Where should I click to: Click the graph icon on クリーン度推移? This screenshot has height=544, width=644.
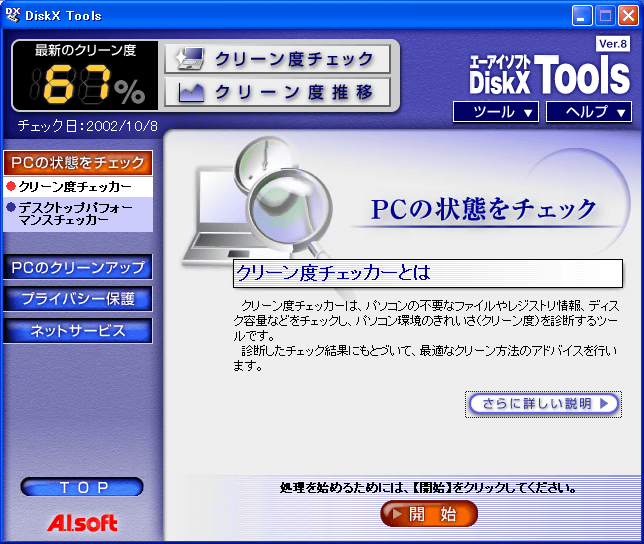coord(191,93)
